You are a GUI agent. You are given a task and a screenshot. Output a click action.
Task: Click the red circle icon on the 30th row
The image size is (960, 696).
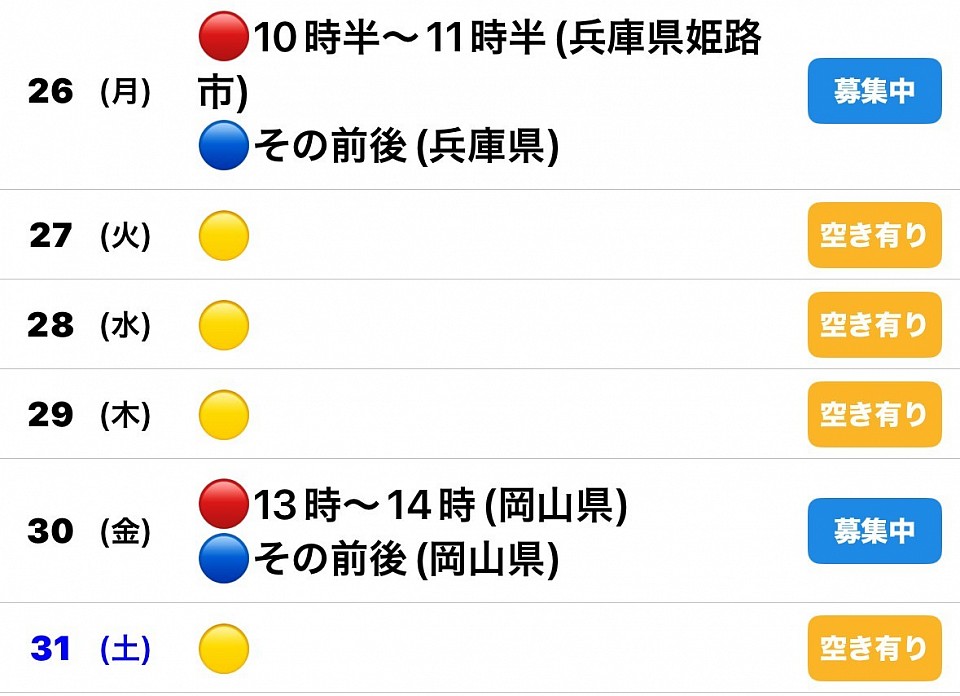tap(223, 505)
